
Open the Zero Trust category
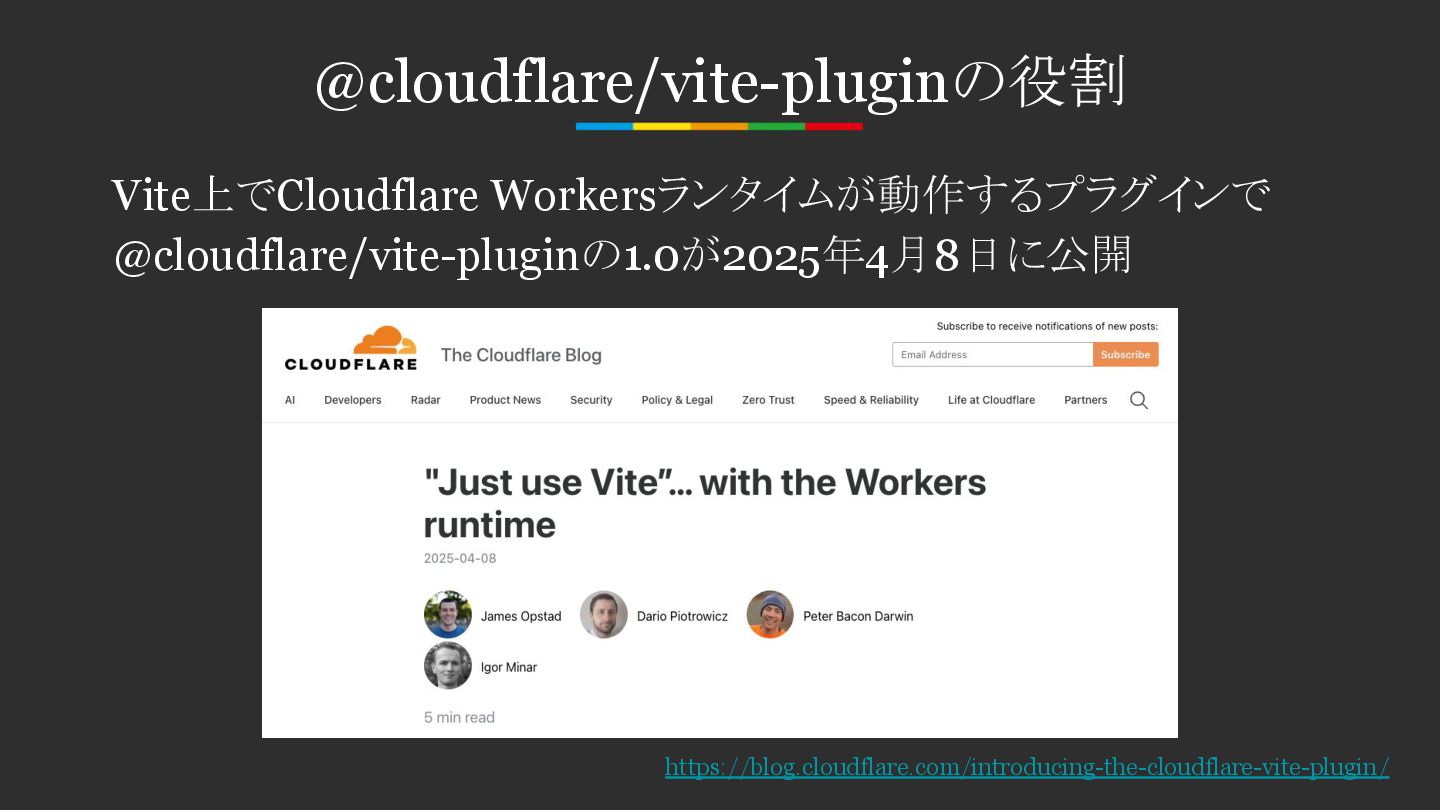click(768, 400)
